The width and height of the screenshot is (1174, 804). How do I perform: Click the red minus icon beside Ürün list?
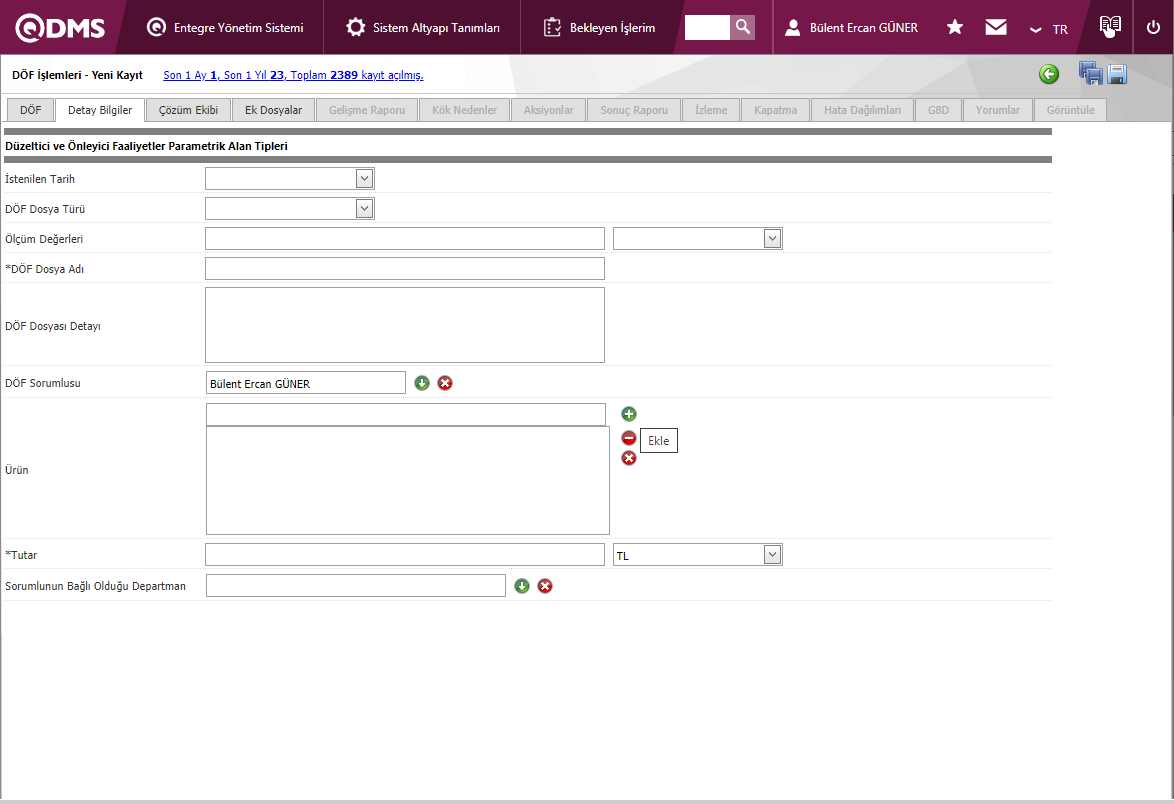click(629, 438)
